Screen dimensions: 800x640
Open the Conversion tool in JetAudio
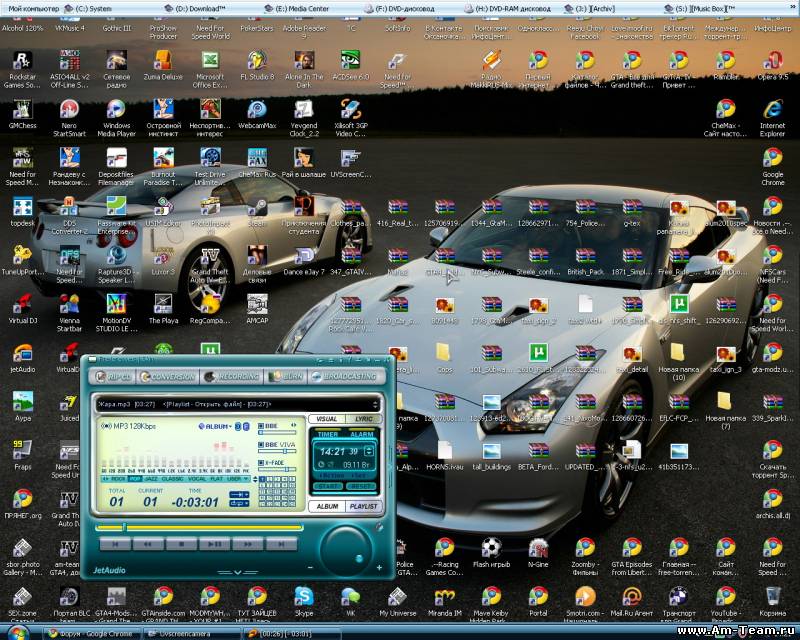[168, 377]
